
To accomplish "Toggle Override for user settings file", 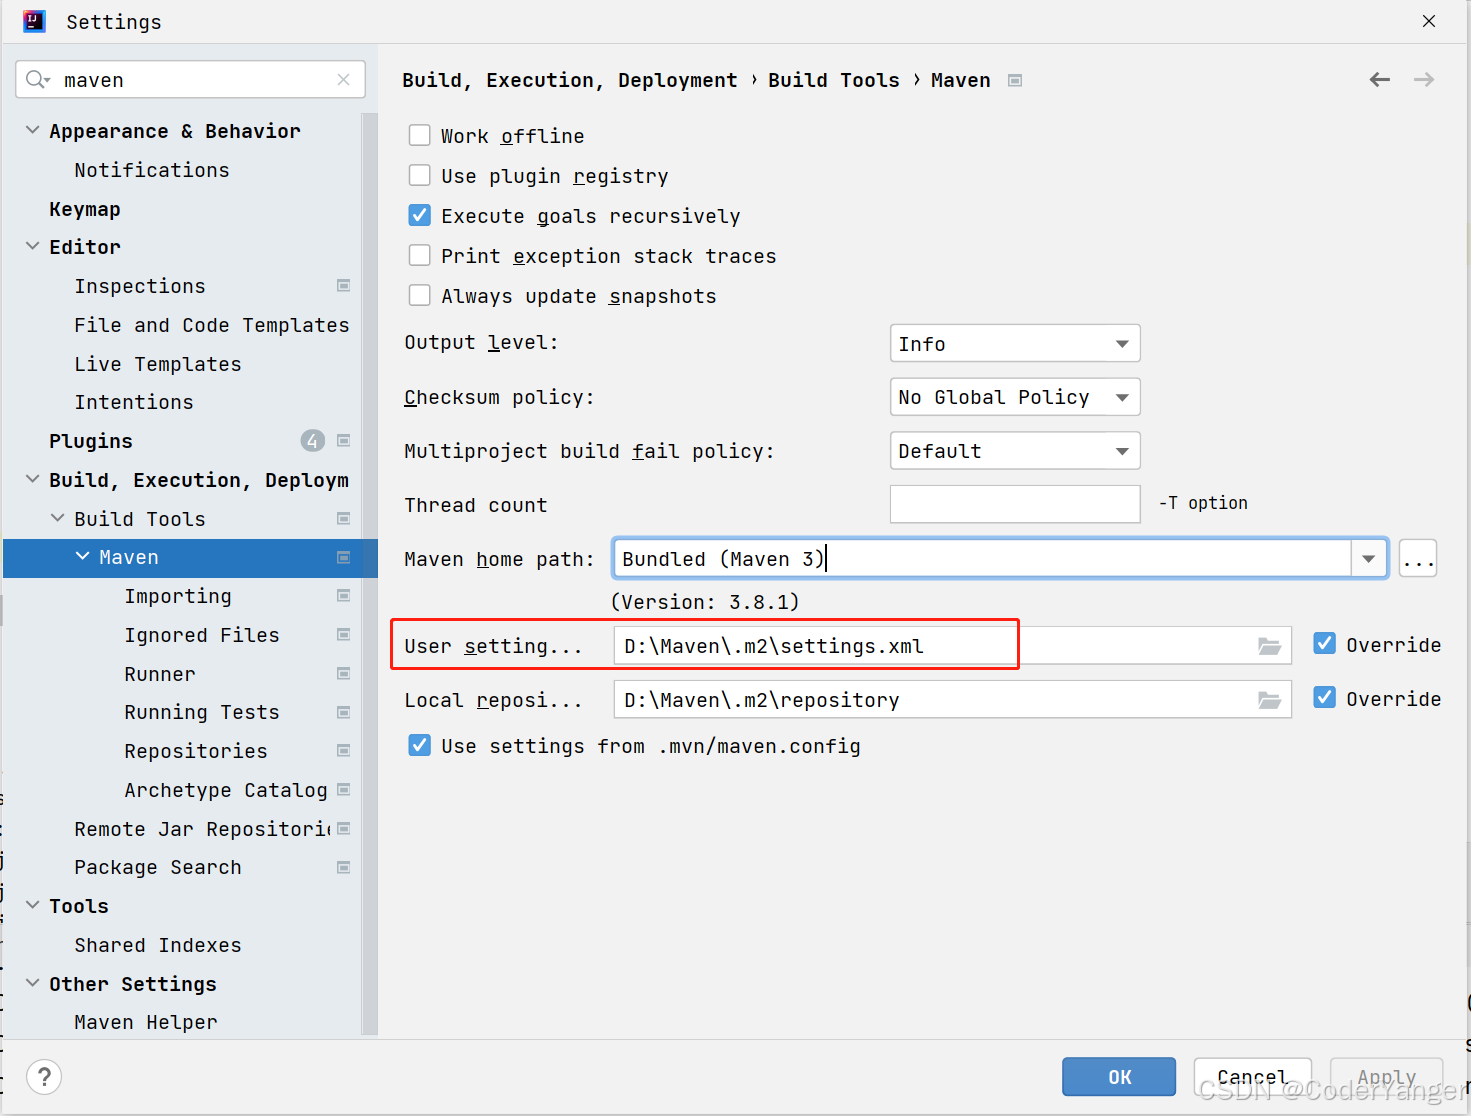I will [1325, 644].
